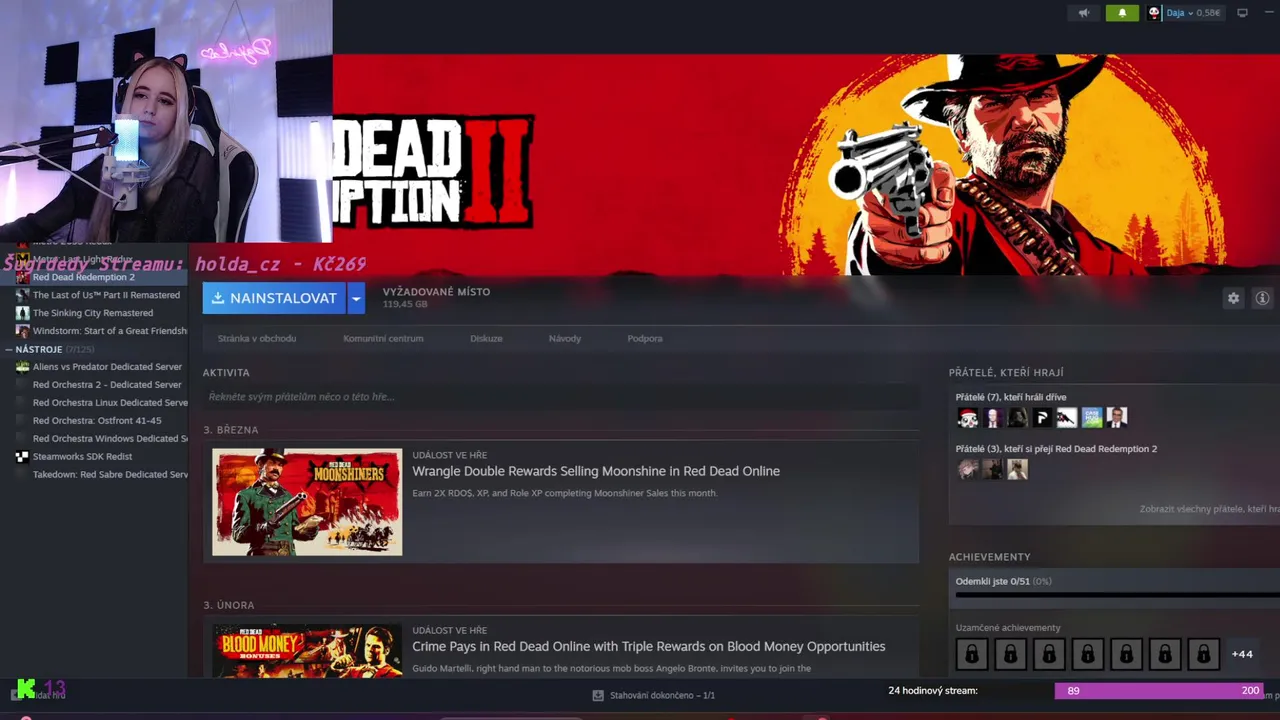The image size is (1280, 720).
Task: Click the Steamworks SDK Redist icon
Action: click(x=22, y=457)
